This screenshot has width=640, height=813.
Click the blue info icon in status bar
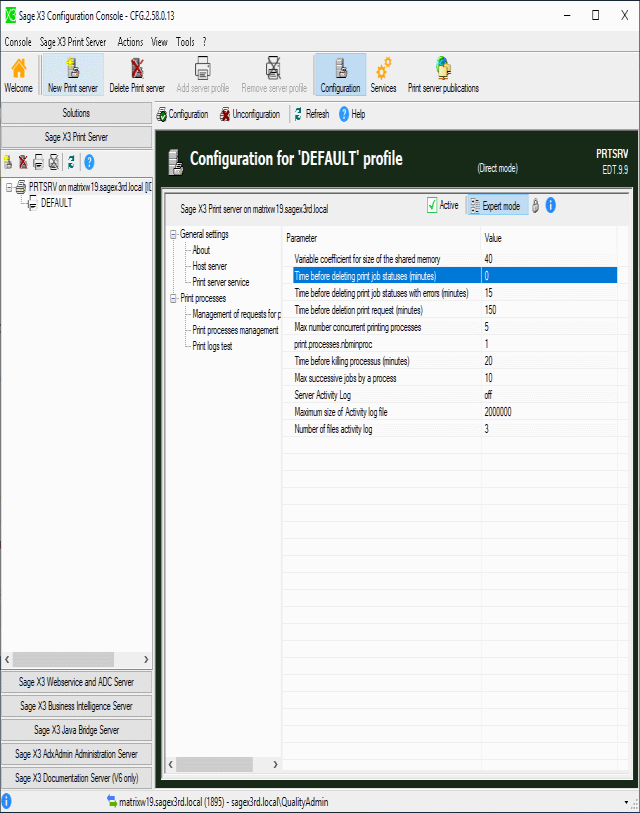[x=6, y=801]
